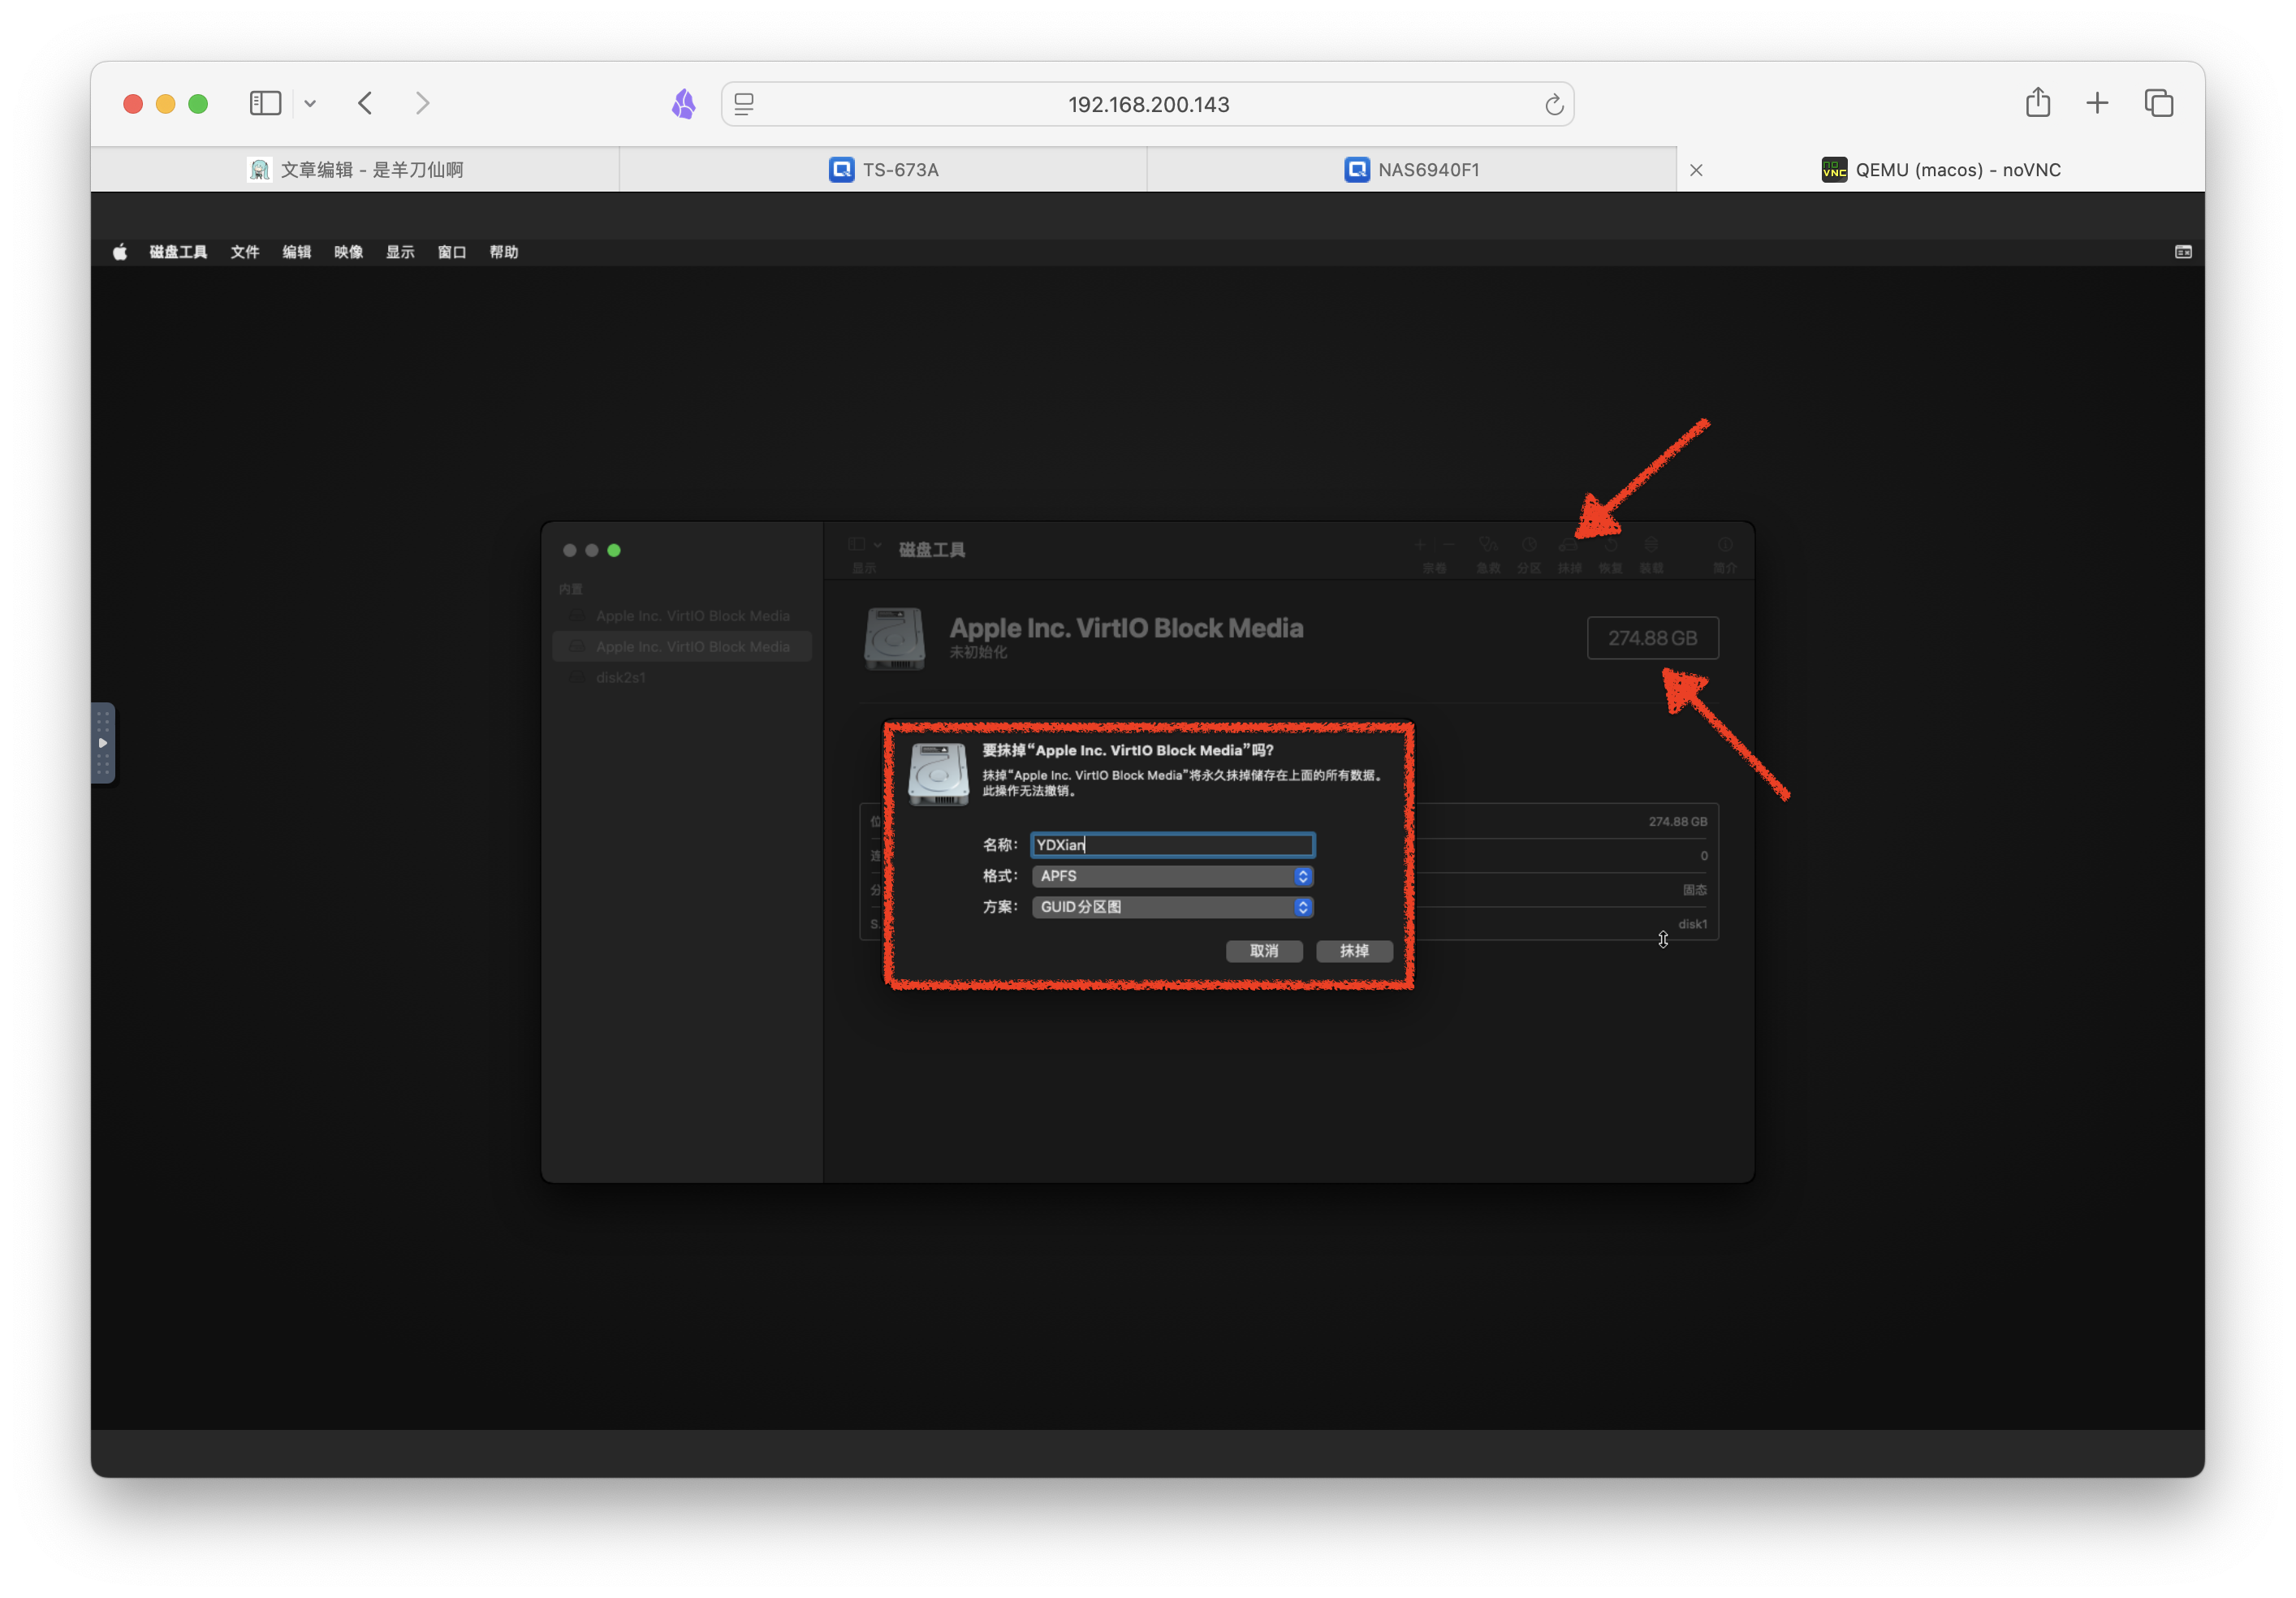Open the 窗口 menu
Viewport: 2296px width, 1598px height.
(452, 252)
